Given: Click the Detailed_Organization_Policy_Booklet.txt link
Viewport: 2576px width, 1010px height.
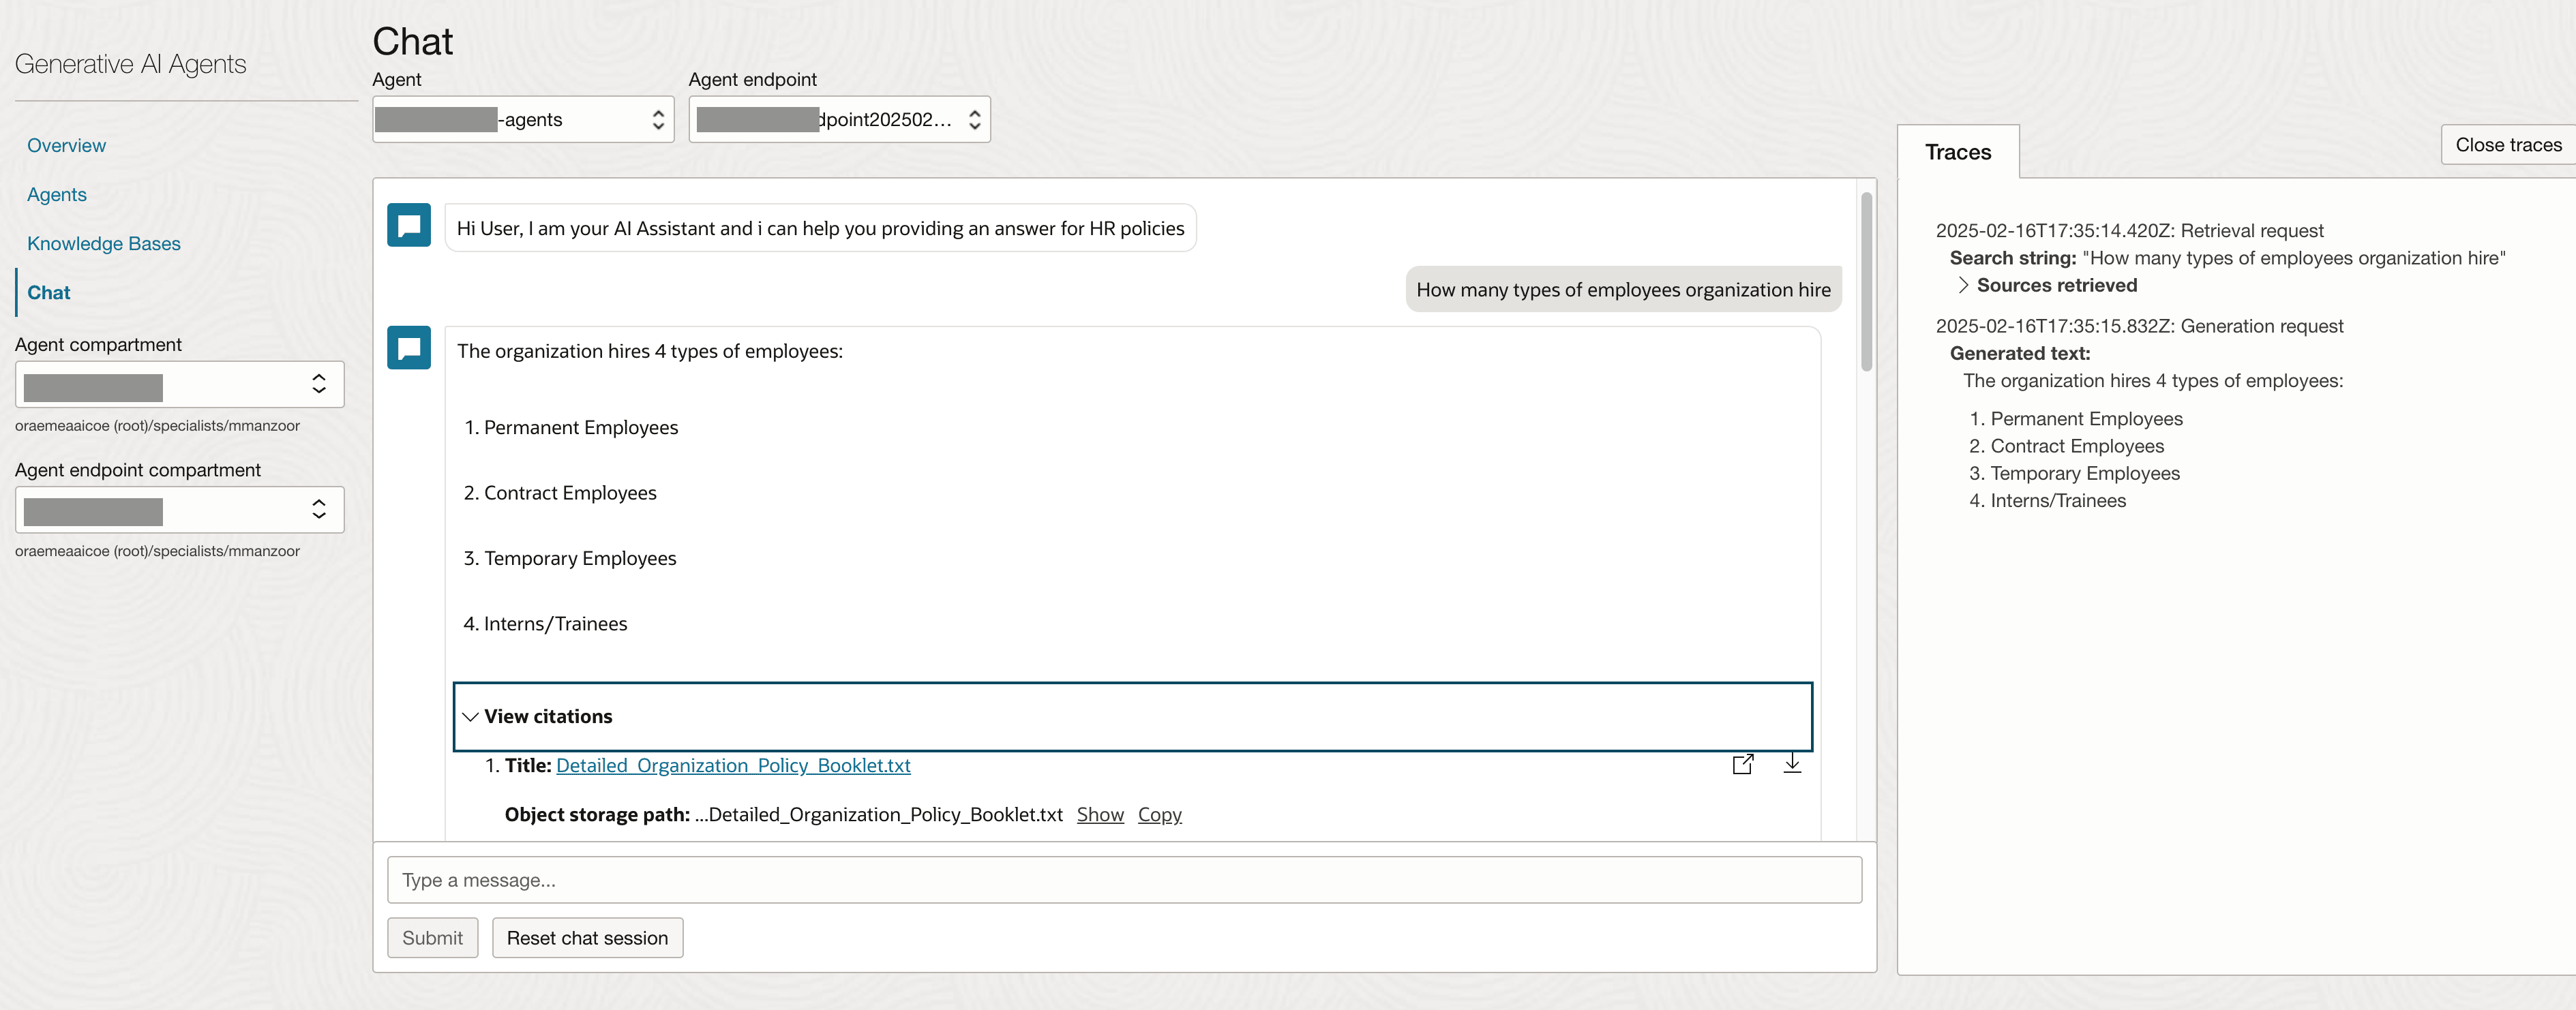Looking at the screenshot, I should click(x=733, y=764).
